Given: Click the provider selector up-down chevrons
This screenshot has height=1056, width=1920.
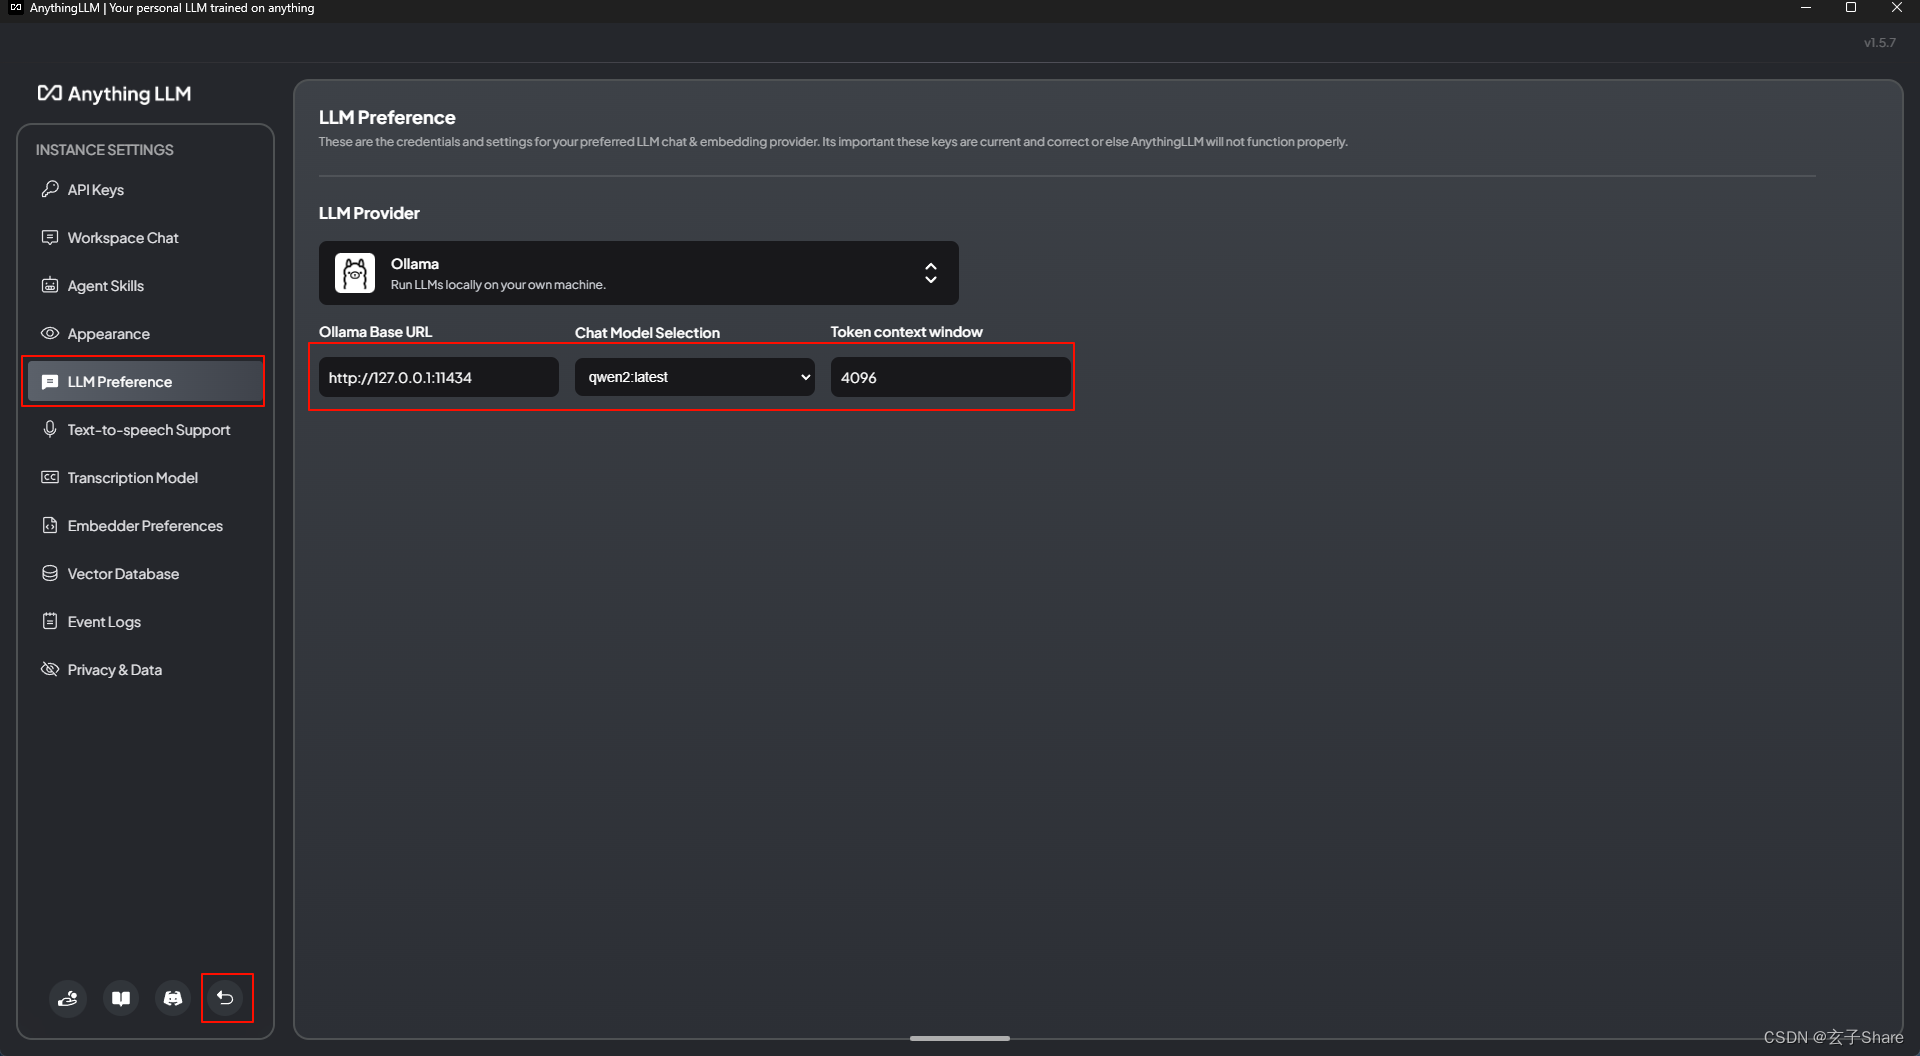Looking at the screenshot, I should tap(931, 273).
